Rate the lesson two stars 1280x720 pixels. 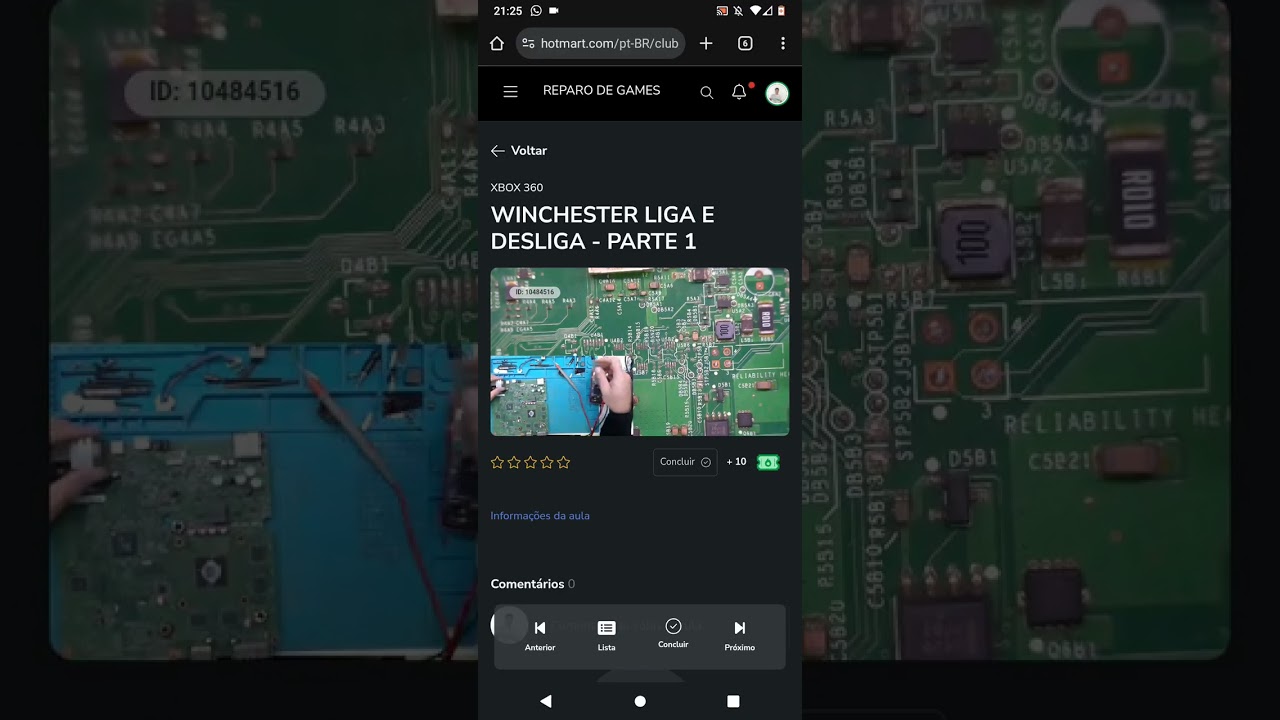click(x=514, y=462)
